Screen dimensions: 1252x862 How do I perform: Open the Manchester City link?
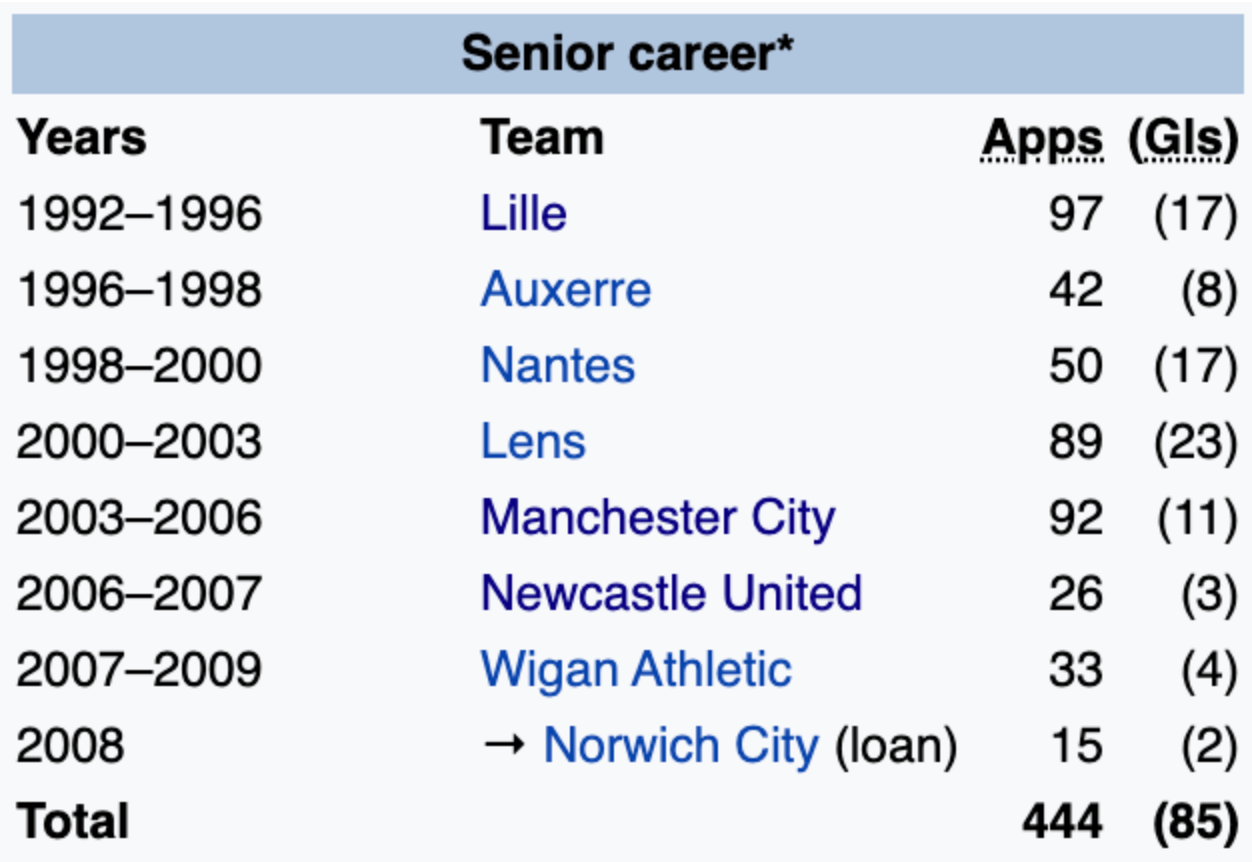click(657, 518)
